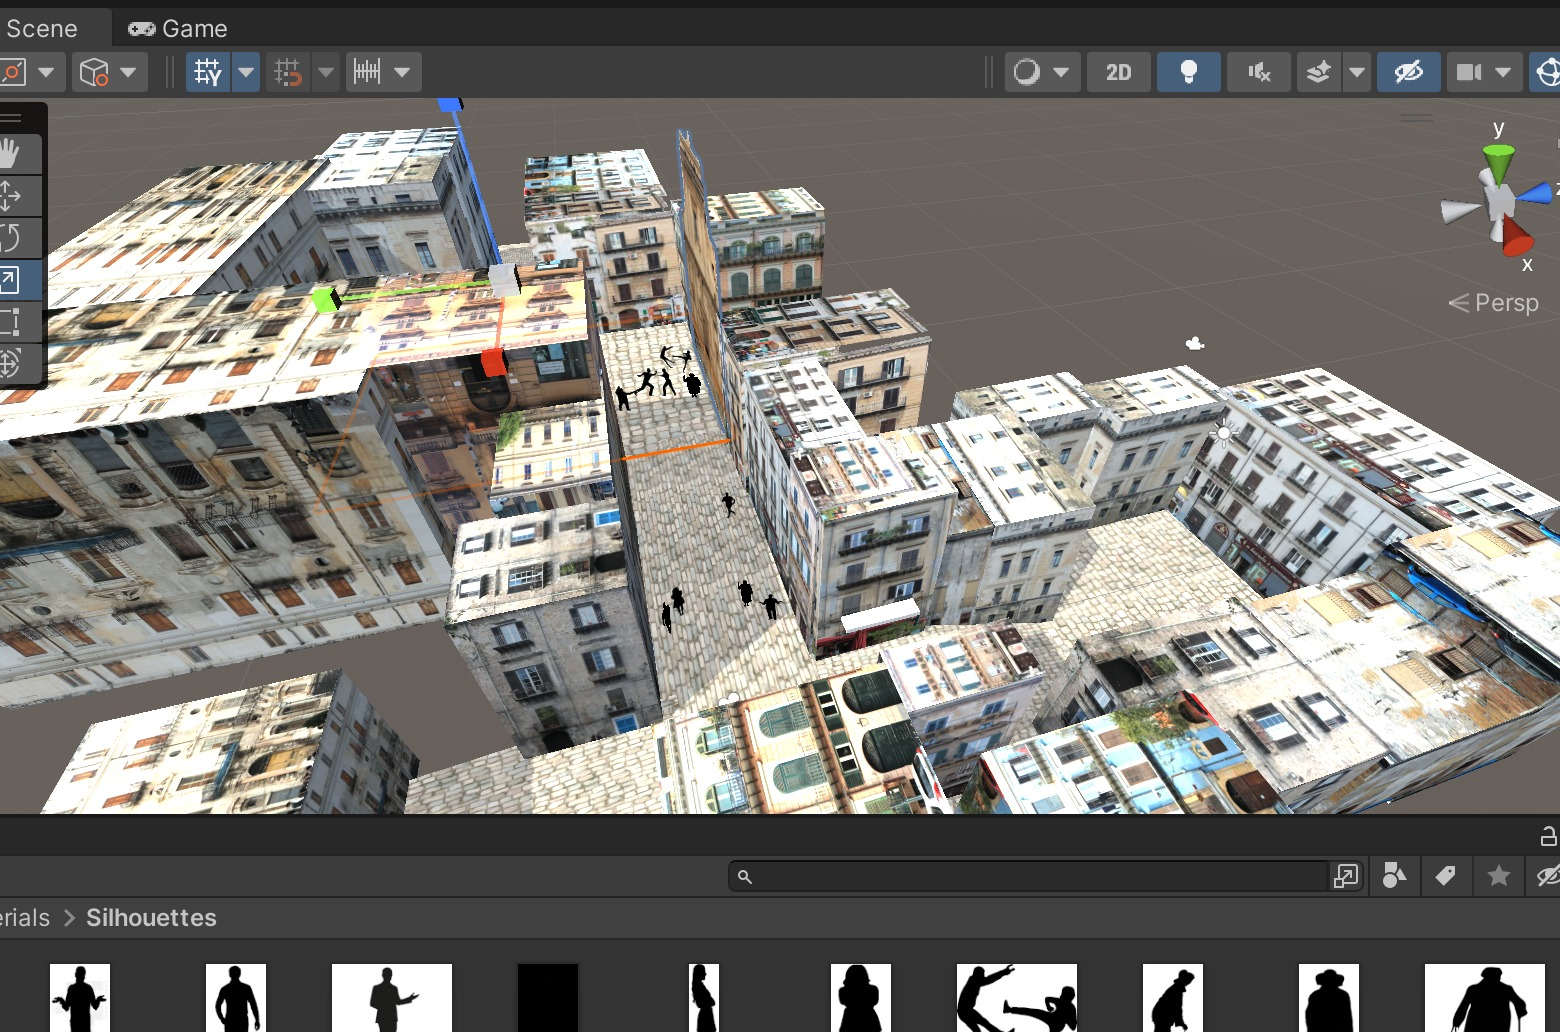Click the green Y axis cone on gizmo

point(1498,162)
